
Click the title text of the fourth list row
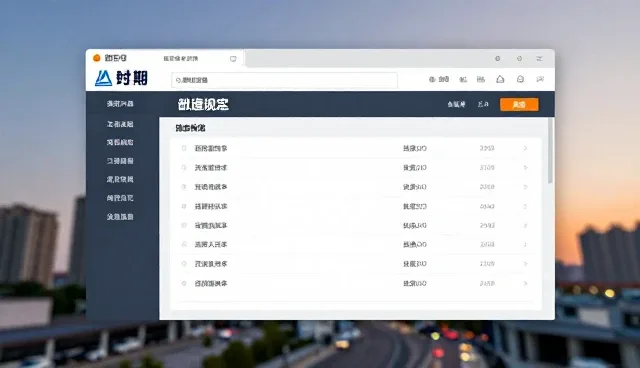click(x=211, y=206)
